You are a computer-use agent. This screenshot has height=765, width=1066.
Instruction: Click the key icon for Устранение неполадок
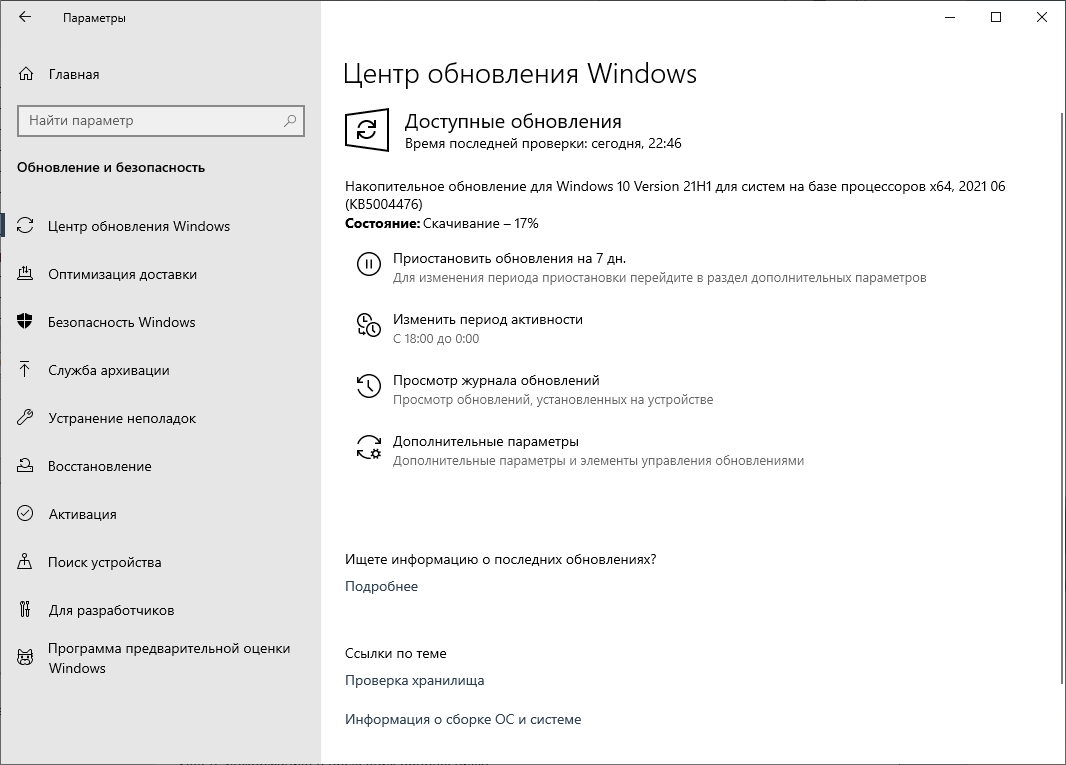click(x=27, y=418)
